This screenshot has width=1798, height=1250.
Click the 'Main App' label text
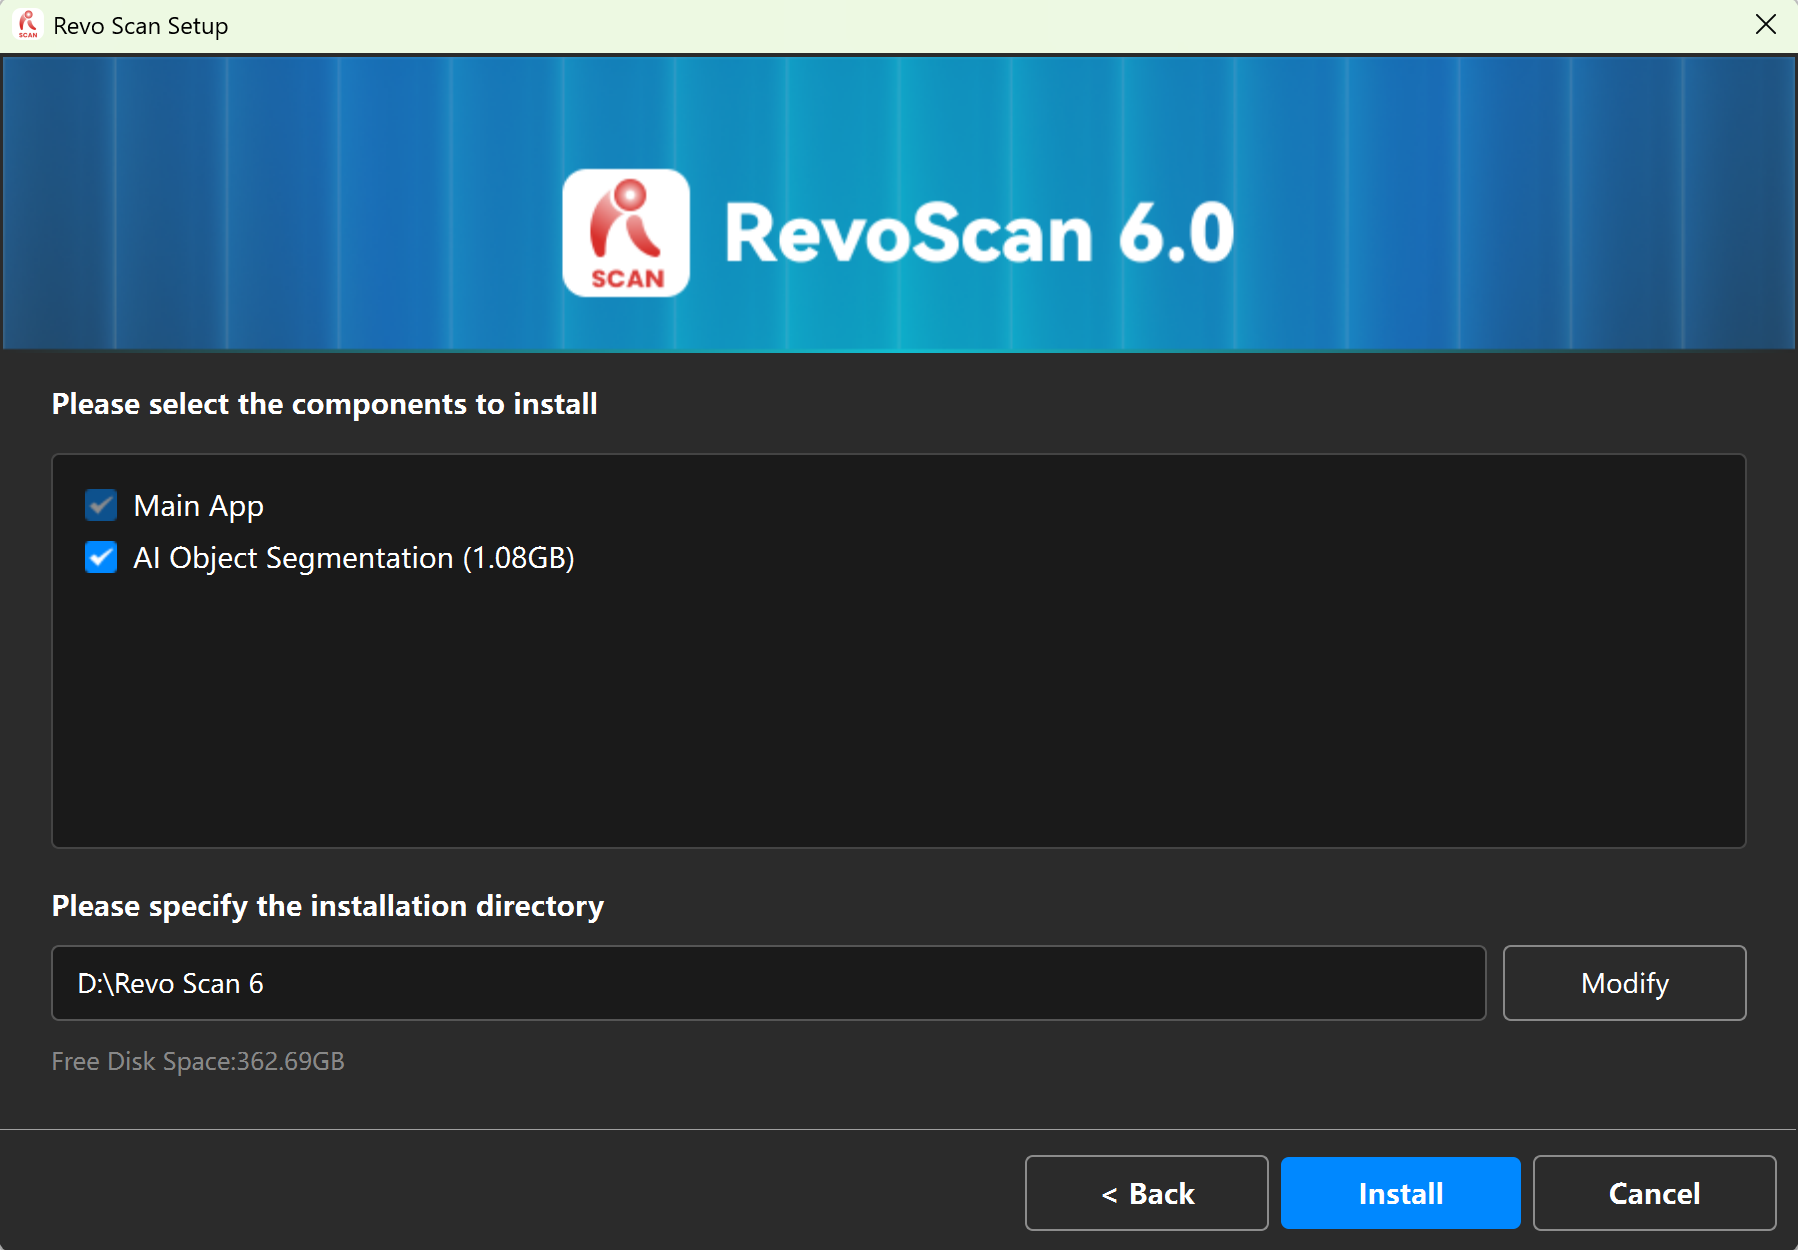pyautogui.click(x=199, y=506)
